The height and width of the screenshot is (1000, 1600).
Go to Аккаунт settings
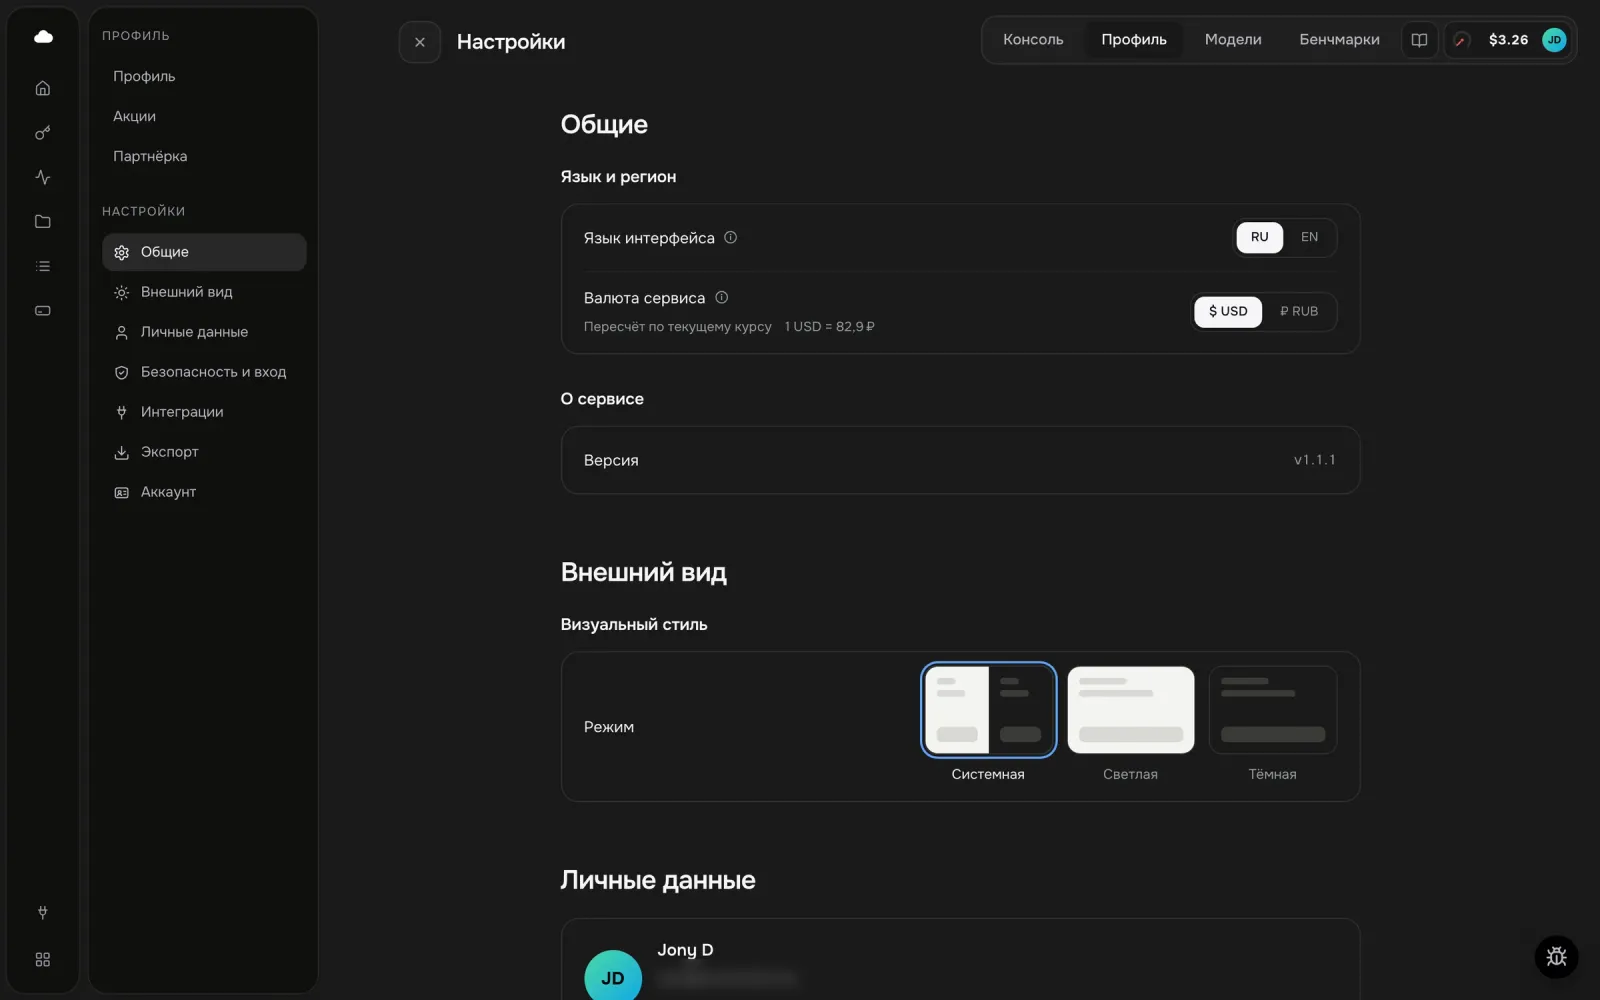(204, 492)
